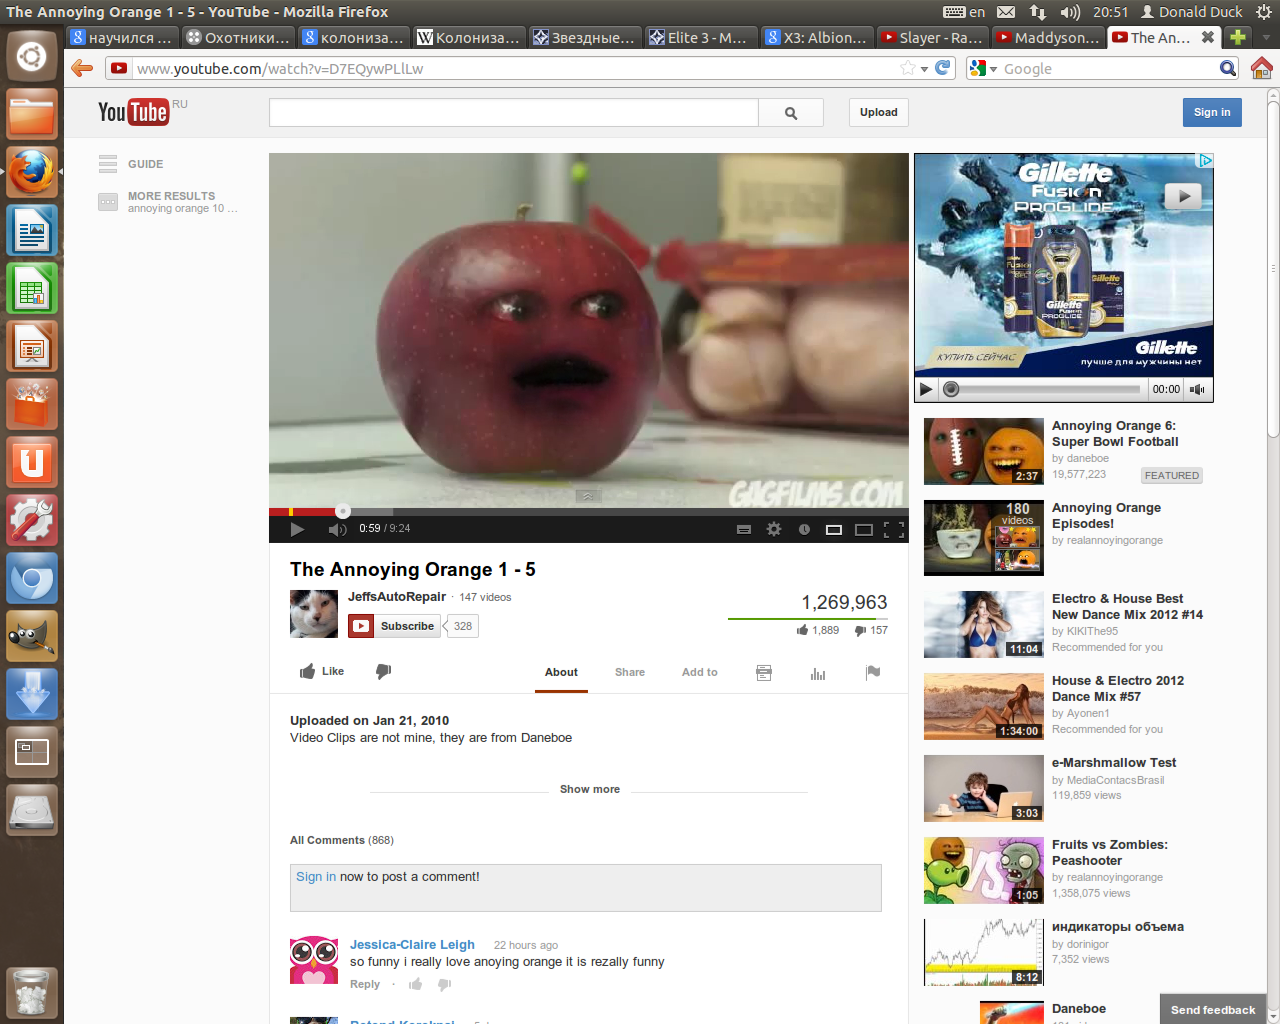
Task: Subscribe to JeffsAutoRepair channel
Action: coord(394,626)
